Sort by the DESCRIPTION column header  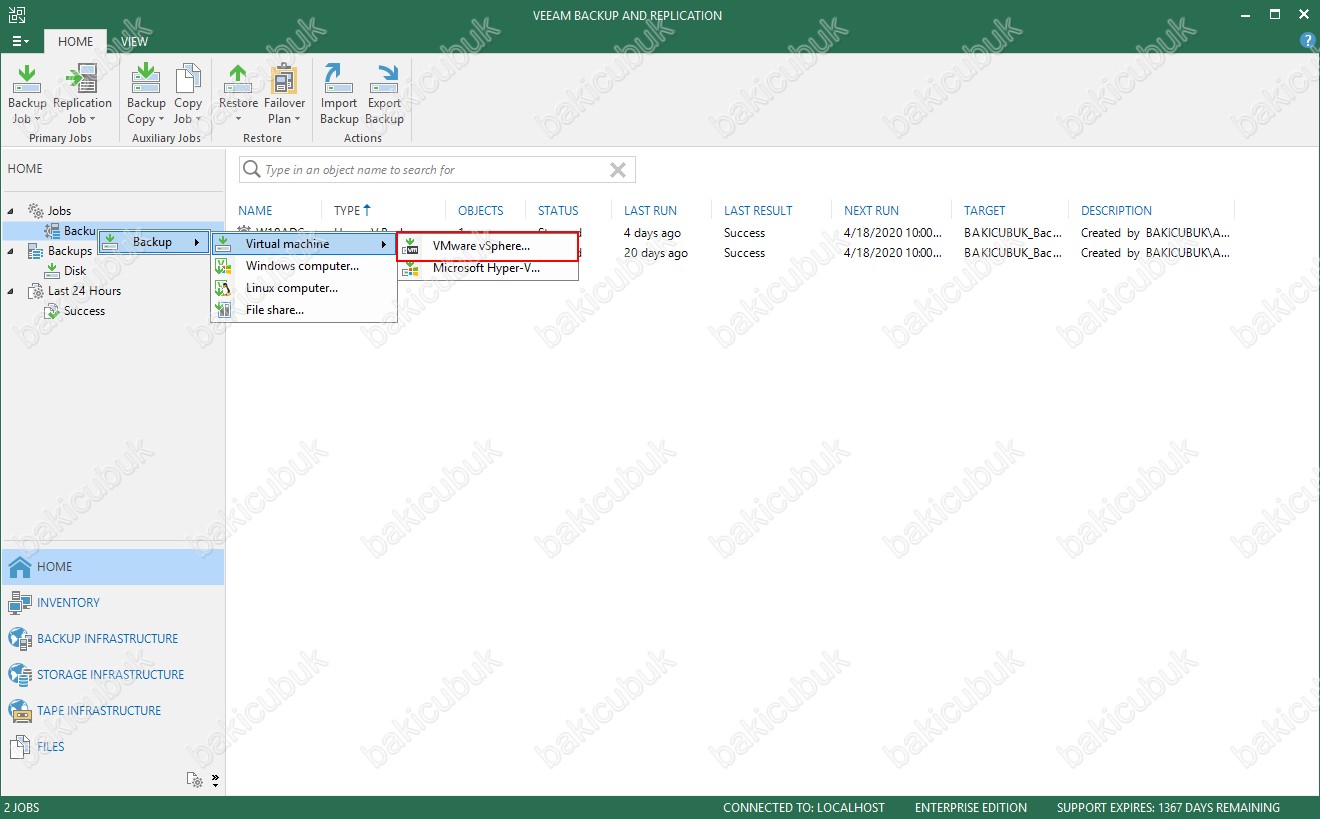[x=1116, y=211]
